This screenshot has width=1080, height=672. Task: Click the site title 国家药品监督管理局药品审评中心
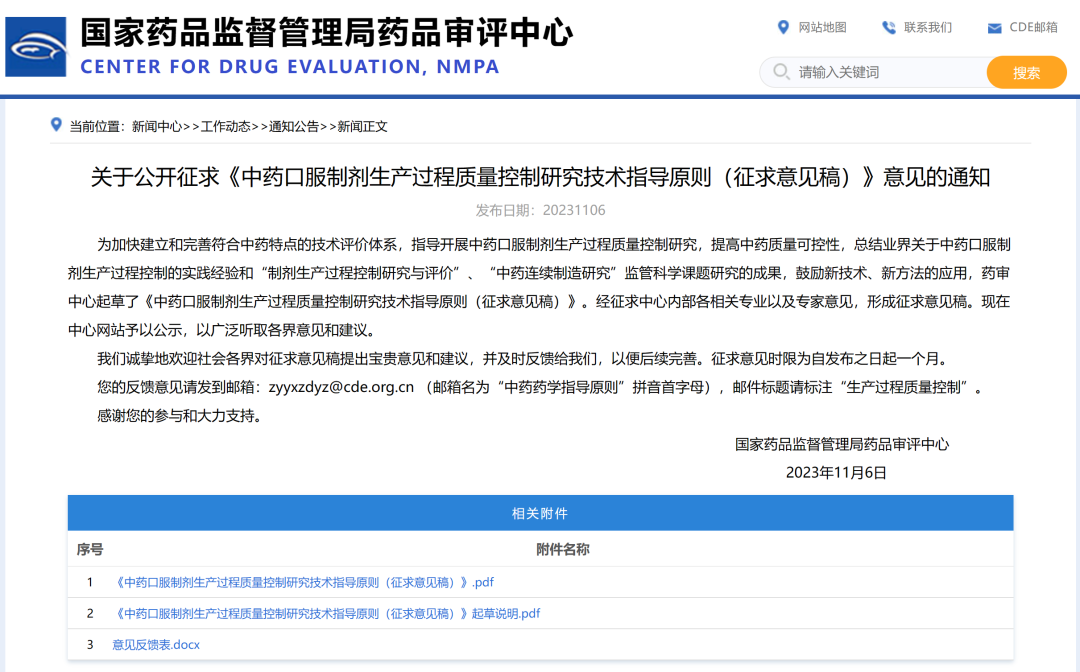326,33
